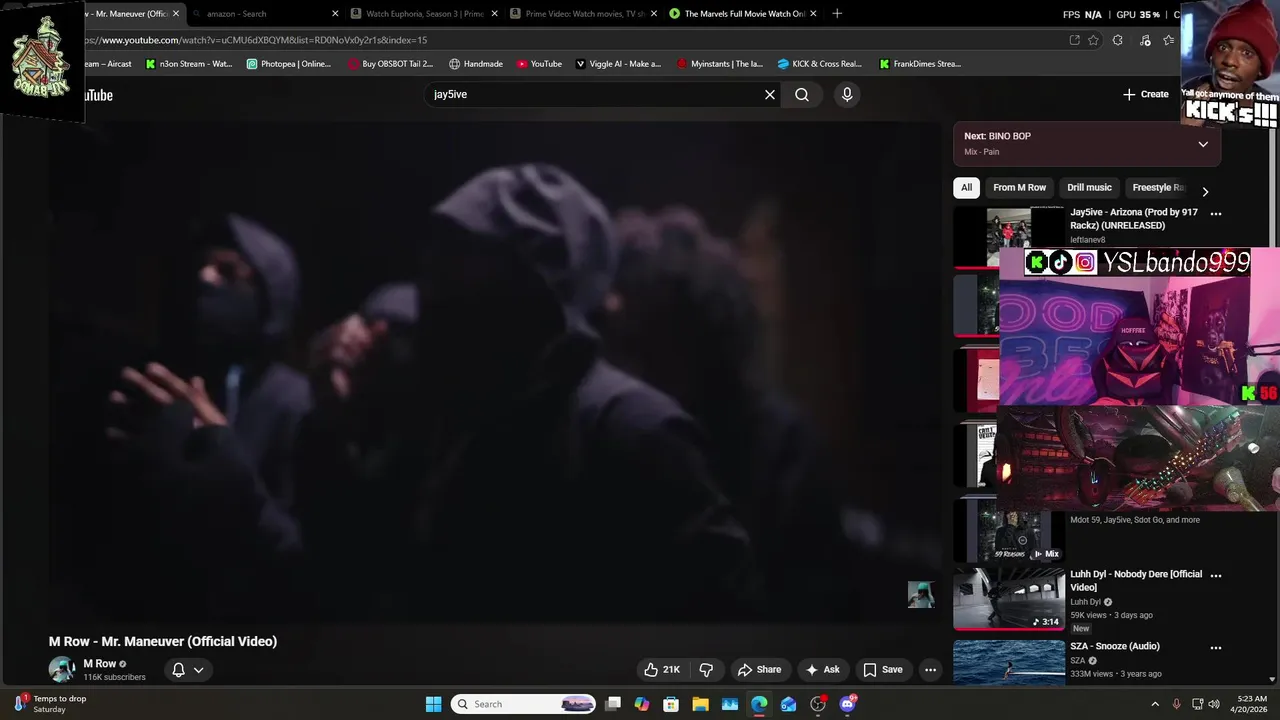1280x720 pixels.
Task: Toggle the notification bell for M Row
Action: (178, 670)
